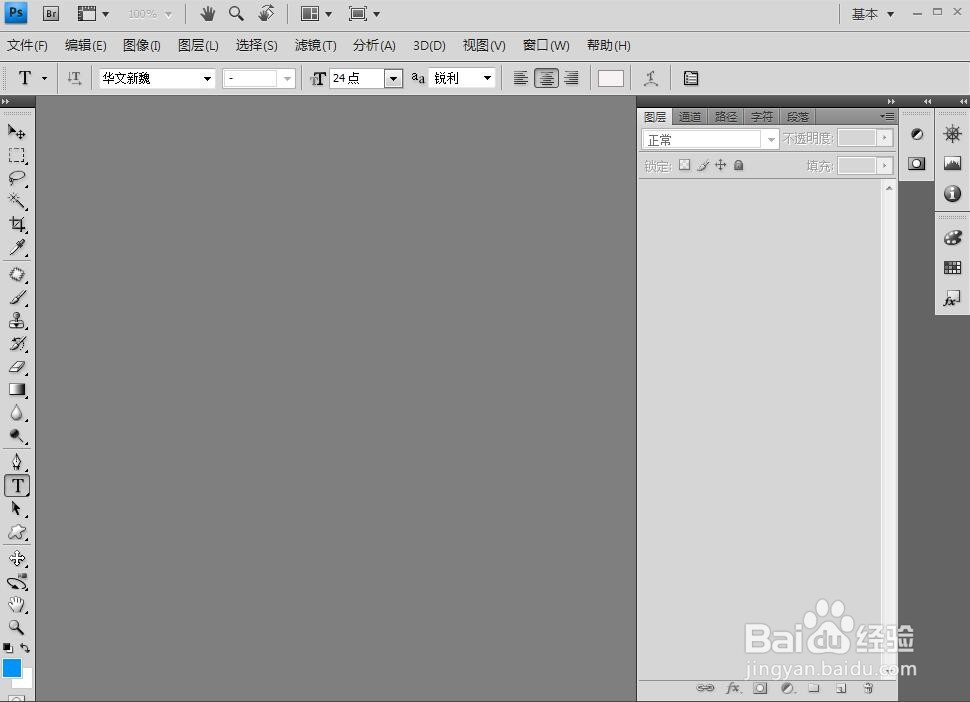The width and height of the screenshot is (970, 702).
Task: Click the Hand tool in application bar
Action: 207,14
